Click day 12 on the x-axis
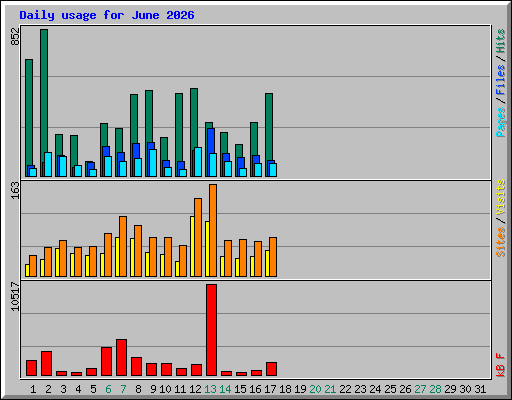 coord(195,389)
